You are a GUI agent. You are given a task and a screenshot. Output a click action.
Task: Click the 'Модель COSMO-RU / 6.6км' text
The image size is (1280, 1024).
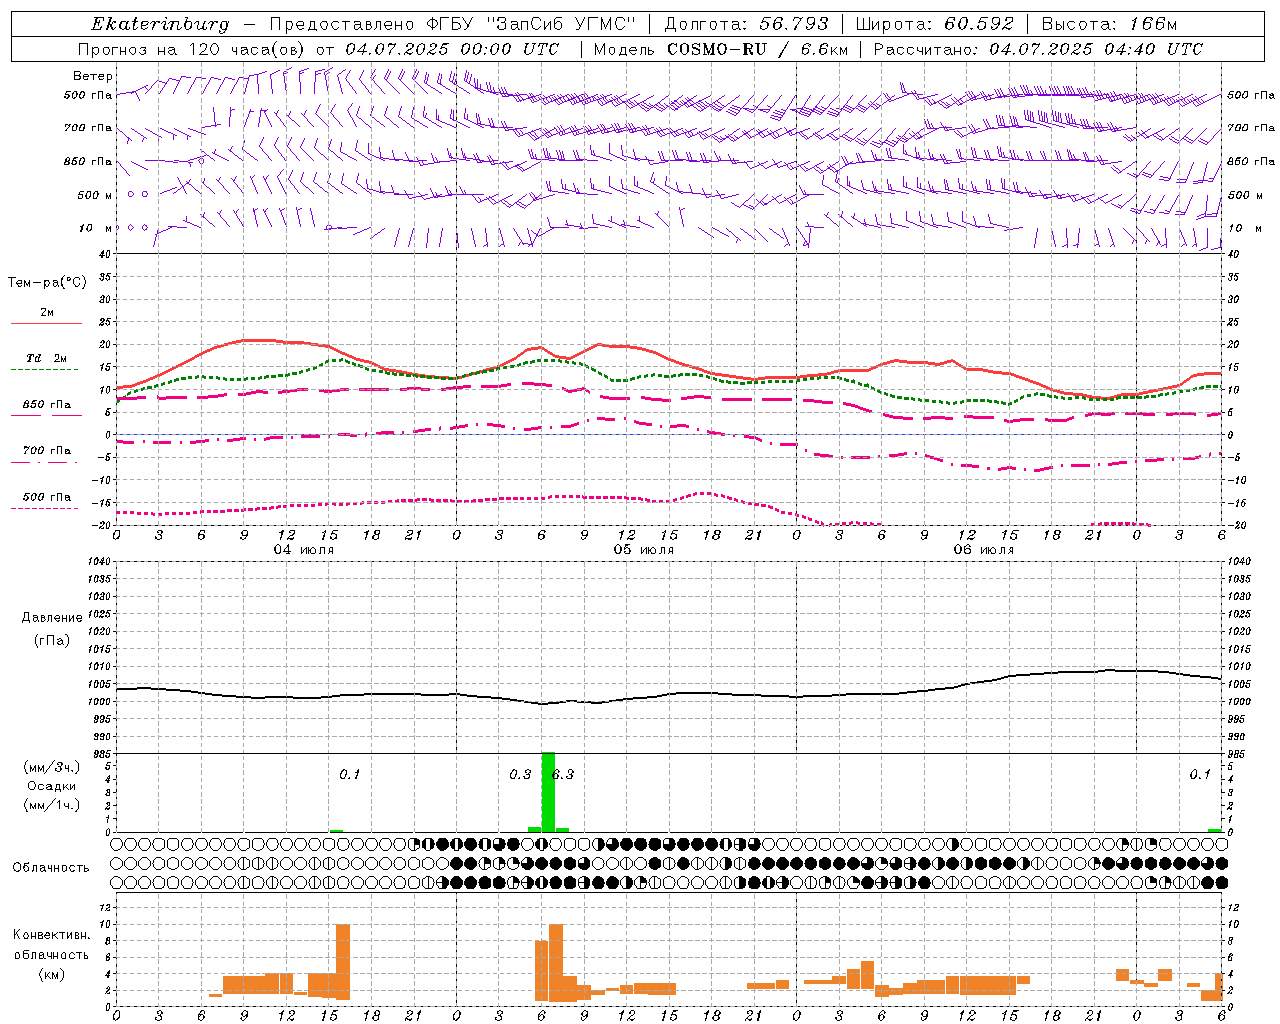coord(720,49)
